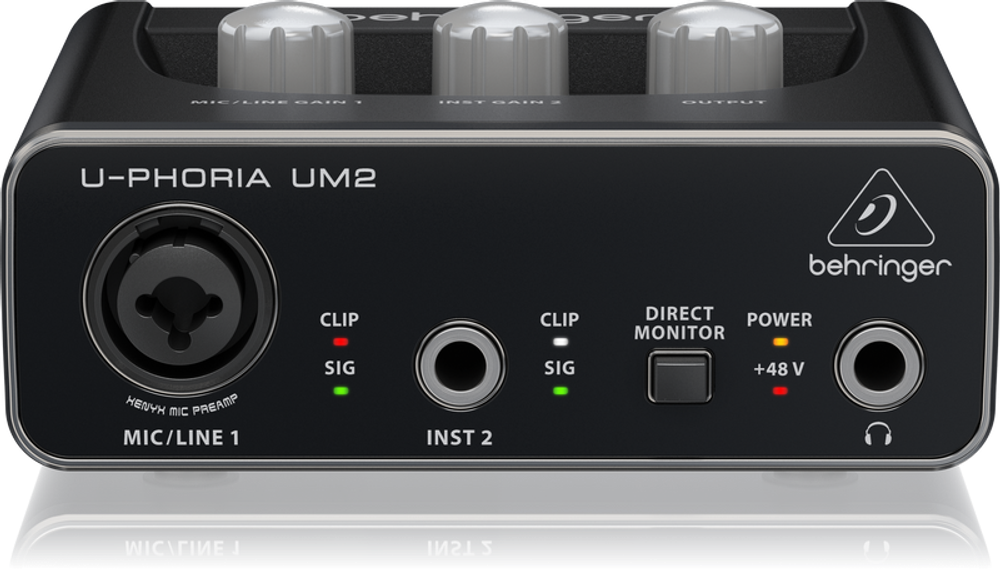Click the XLR combo input jack
Screen dimensions: 1000x570
click(x=180, y=300)
